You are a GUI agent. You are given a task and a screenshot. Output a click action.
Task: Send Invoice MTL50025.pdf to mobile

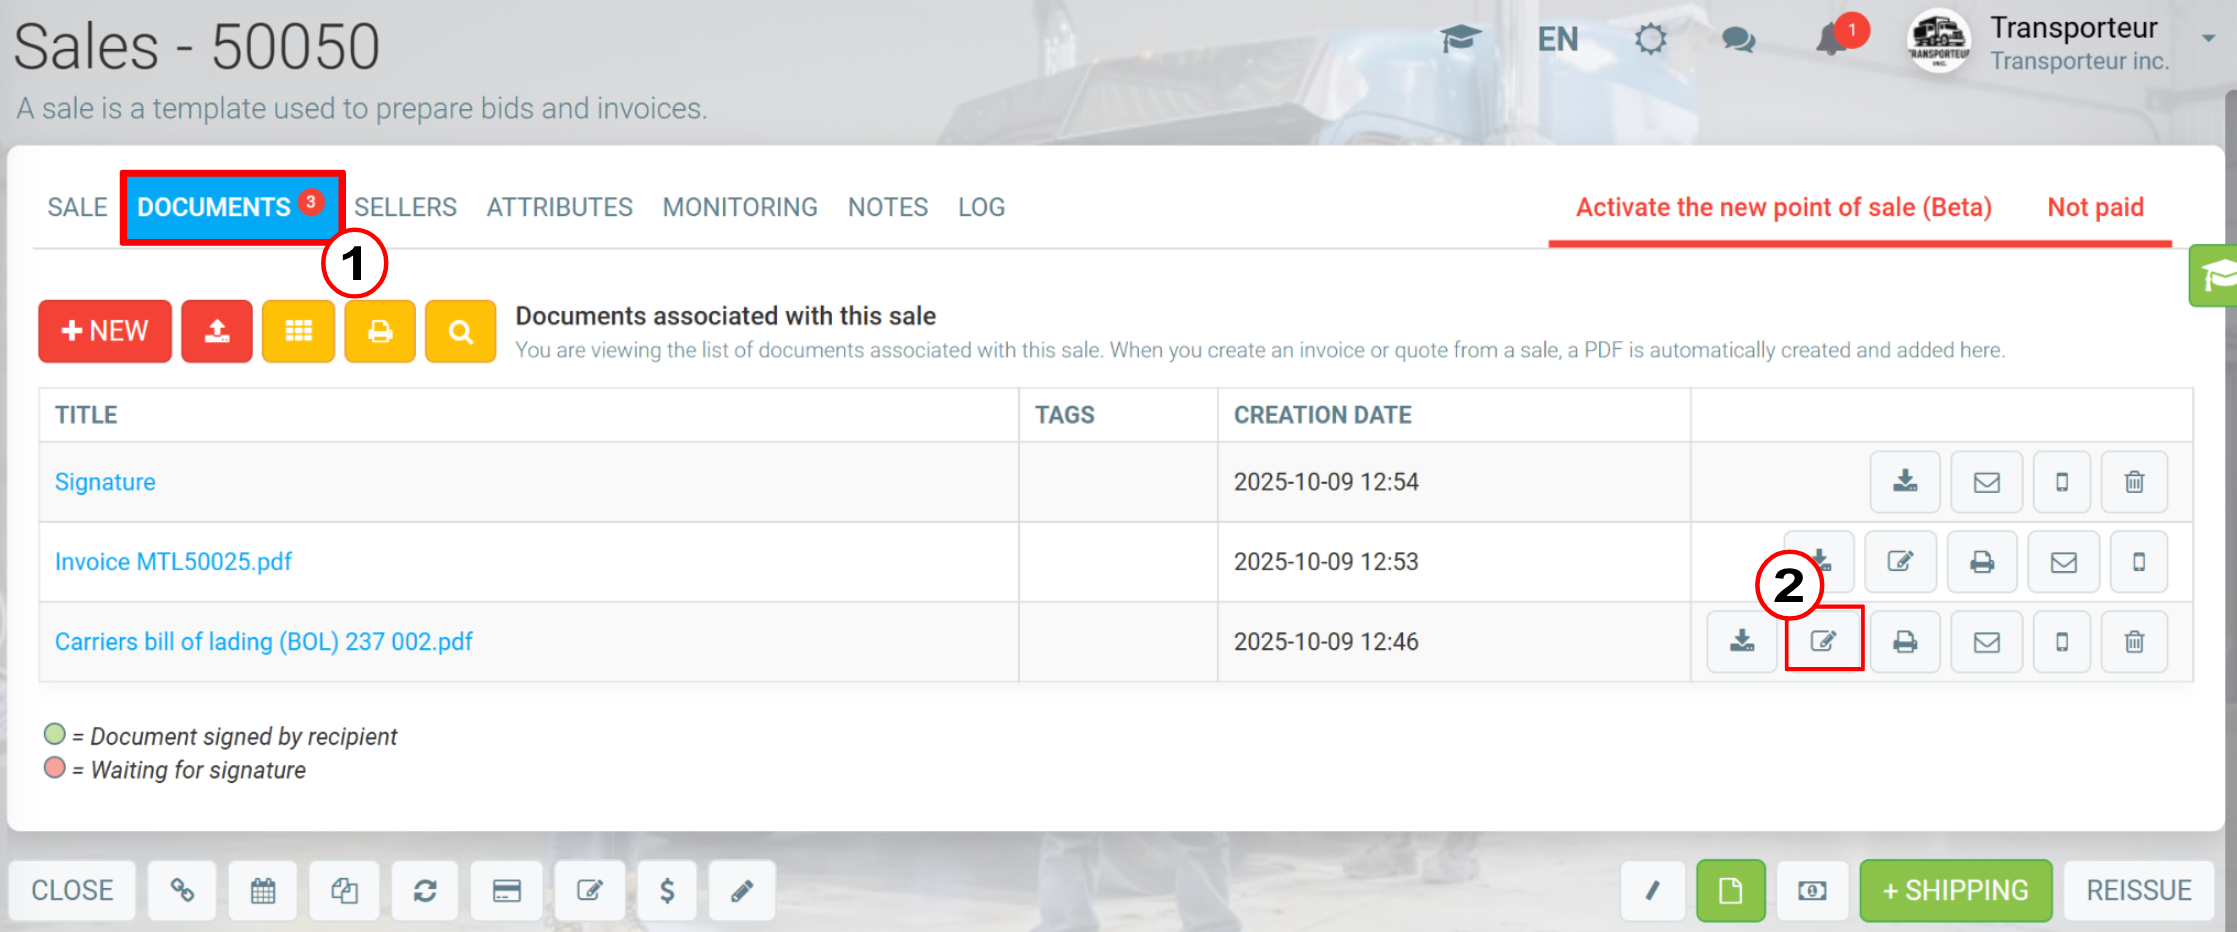tap(2139, 562)
